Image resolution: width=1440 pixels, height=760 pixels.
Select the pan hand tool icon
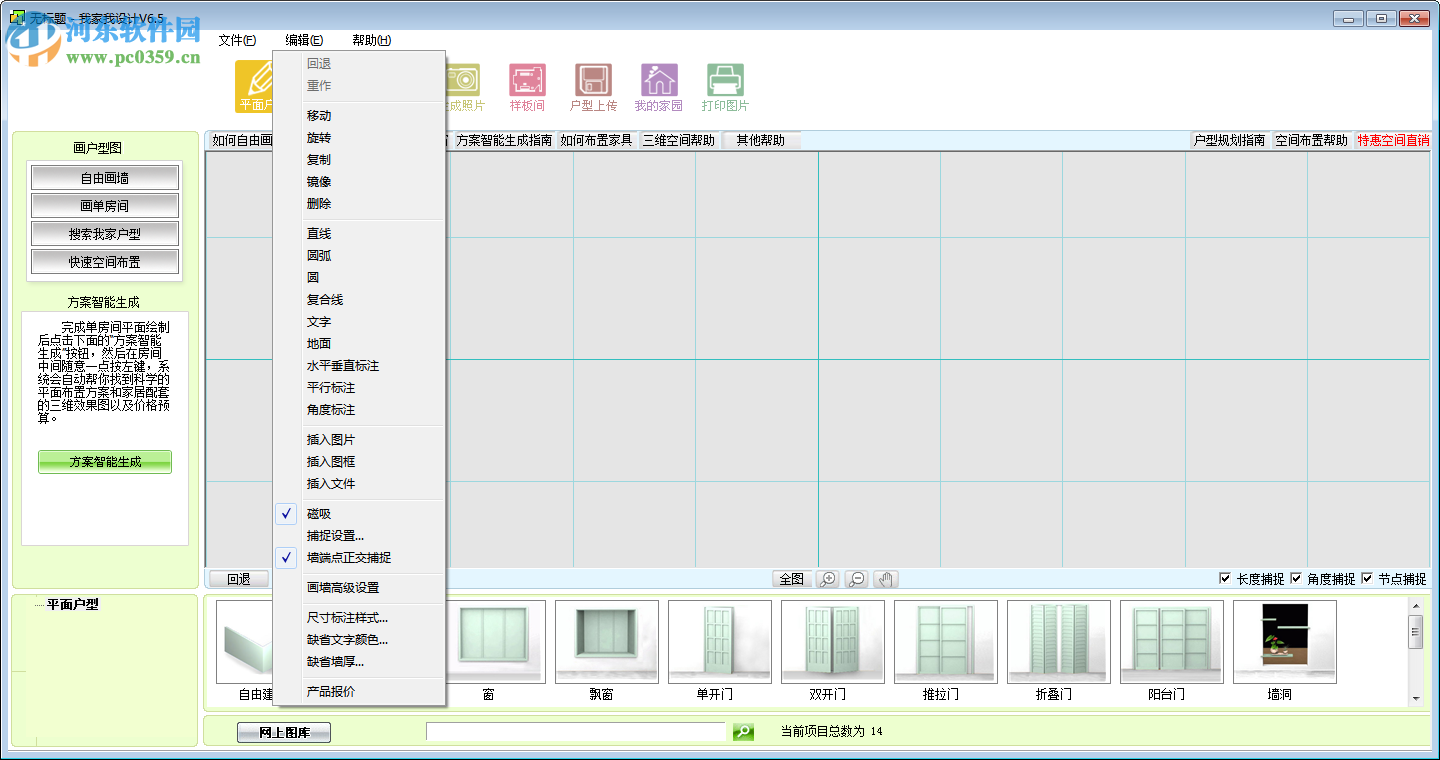tap(886, 579)
